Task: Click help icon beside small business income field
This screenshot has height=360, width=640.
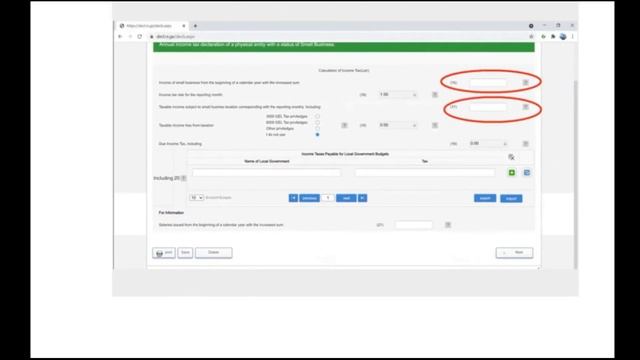Action: (526, 82)
